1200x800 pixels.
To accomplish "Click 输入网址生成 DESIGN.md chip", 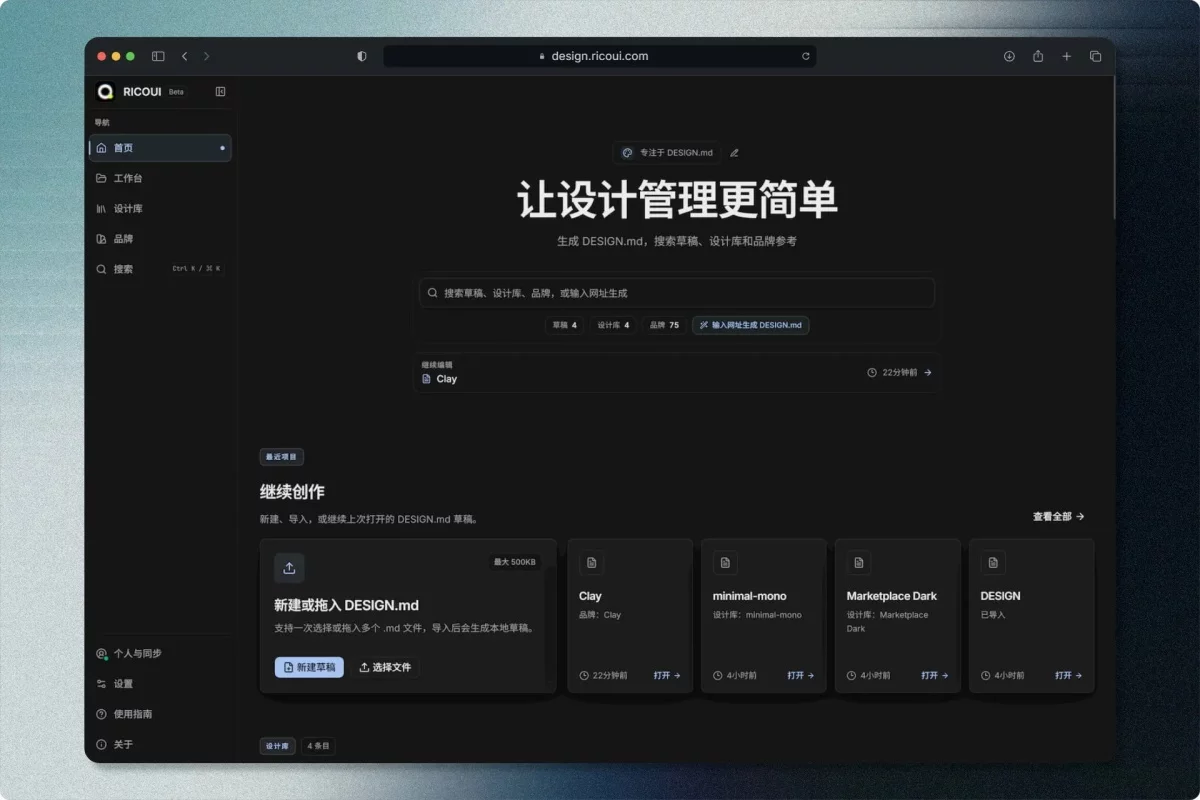I will point(750,325).
